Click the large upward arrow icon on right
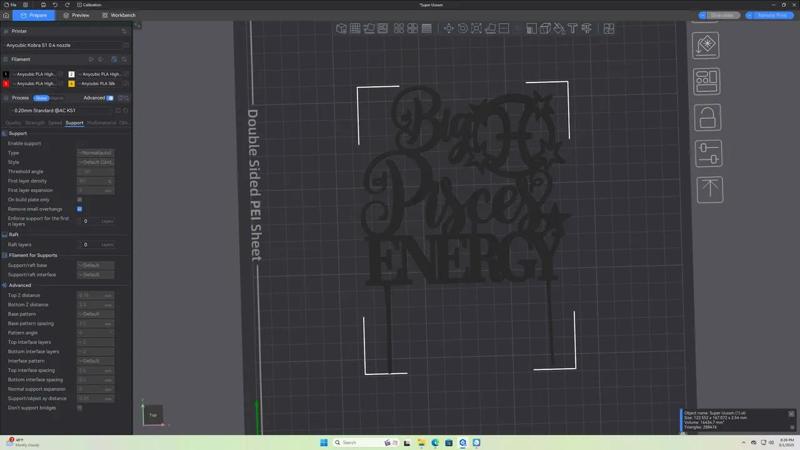The height and width of the screenshot is (450, 800). pos(710,189)
